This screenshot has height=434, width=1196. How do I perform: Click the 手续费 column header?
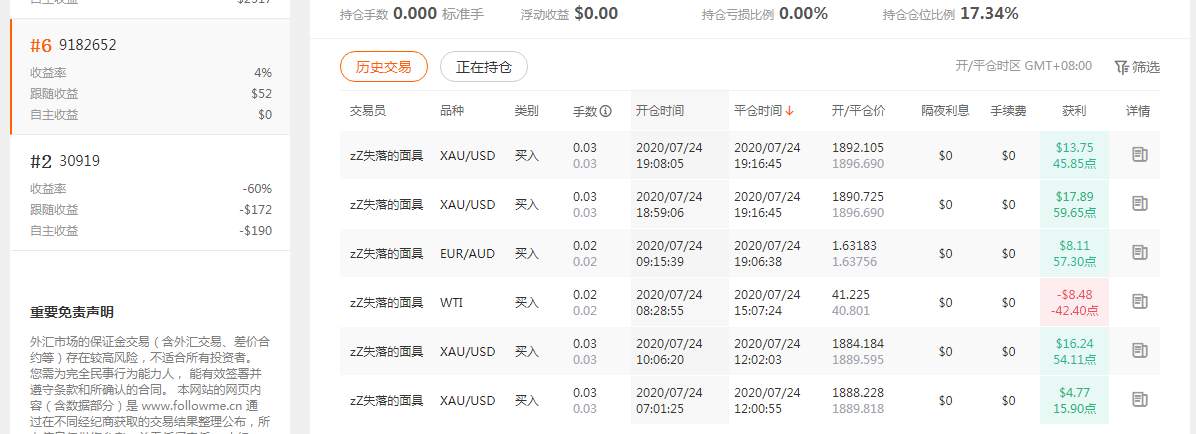(x=1008, y=111)
